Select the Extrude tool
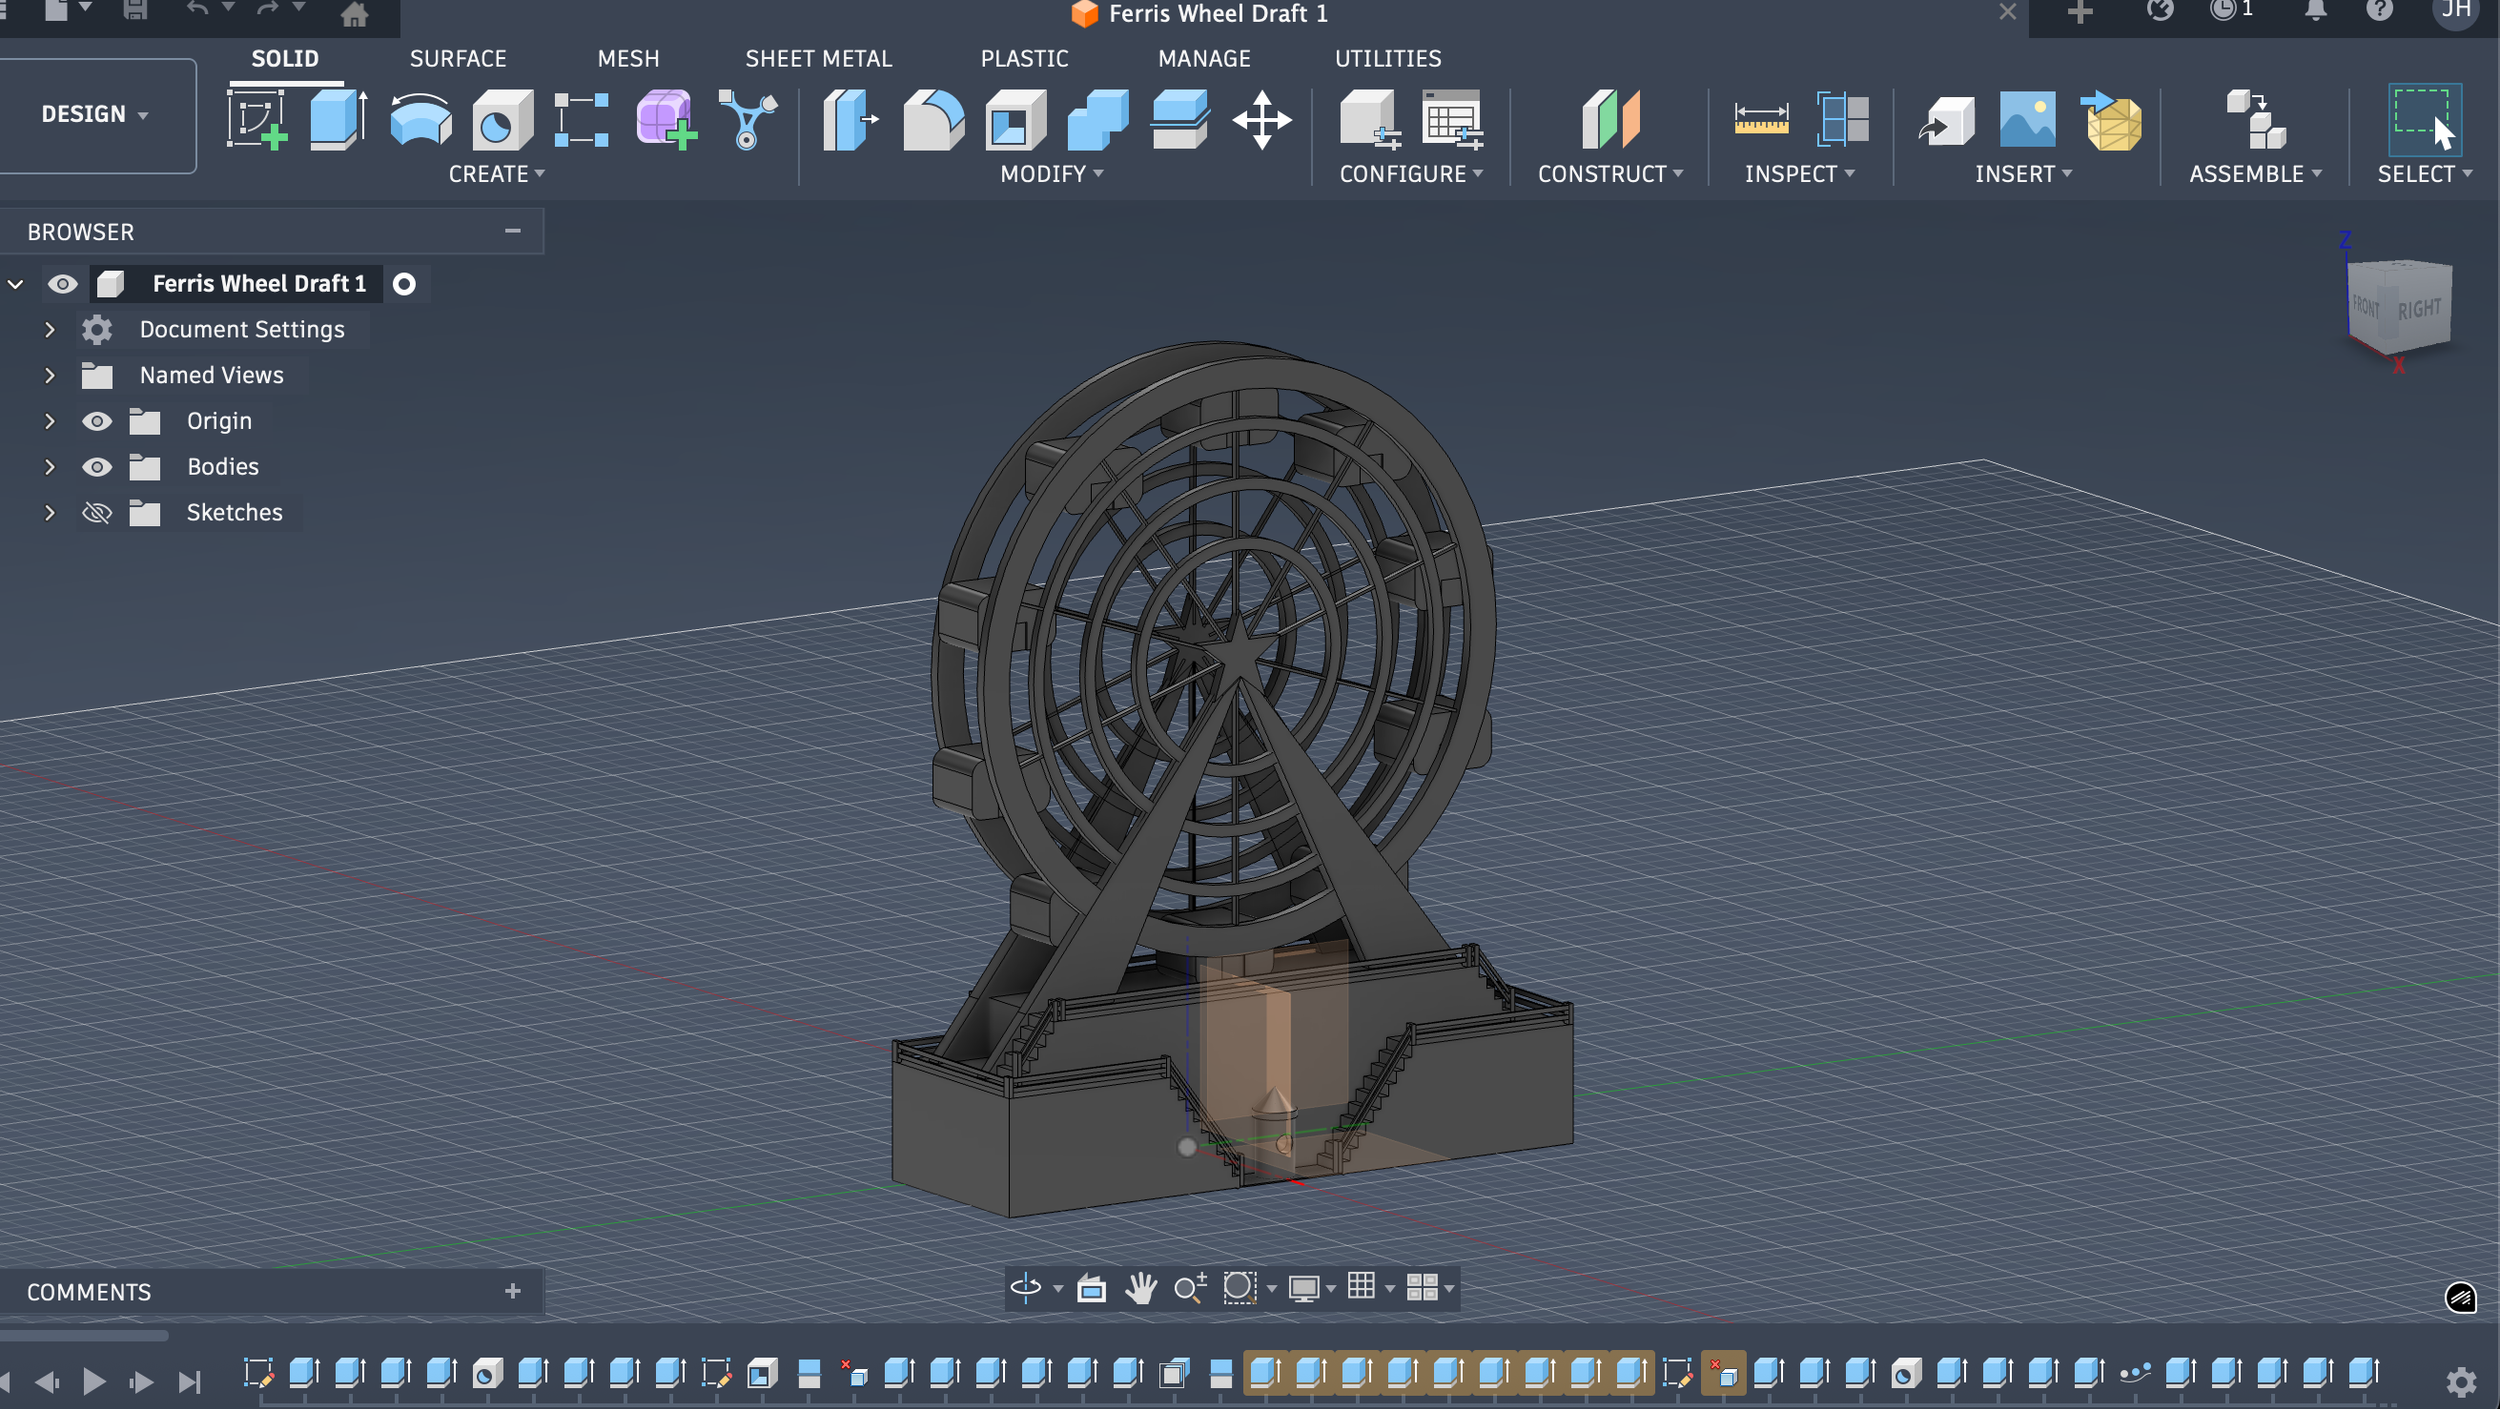 (338, 120)
